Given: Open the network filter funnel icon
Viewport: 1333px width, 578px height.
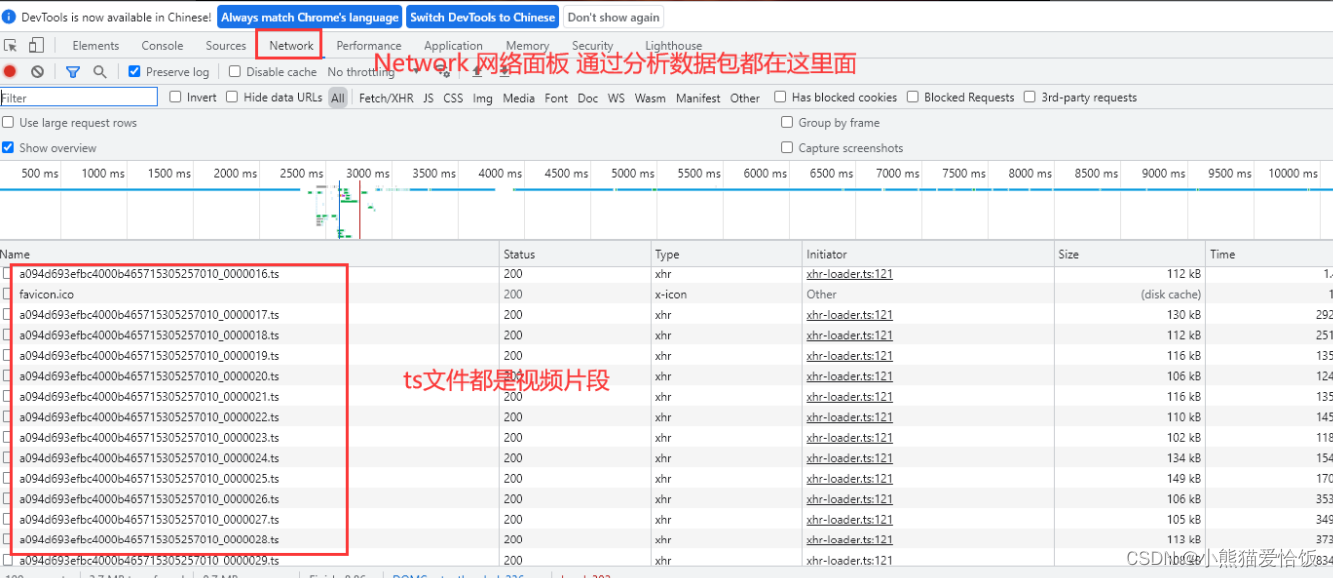Looking at the screenshot, I should 72,71.
